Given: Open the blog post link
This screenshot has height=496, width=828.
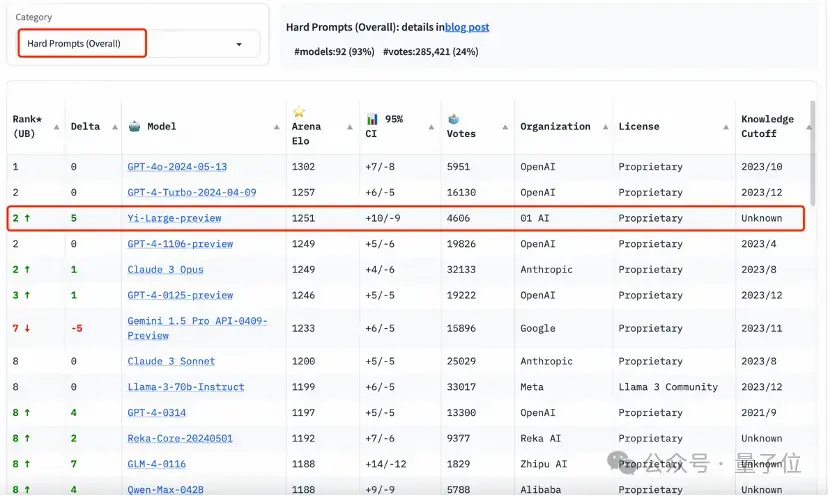Looking at the screenshot, I should click(467, 27).
